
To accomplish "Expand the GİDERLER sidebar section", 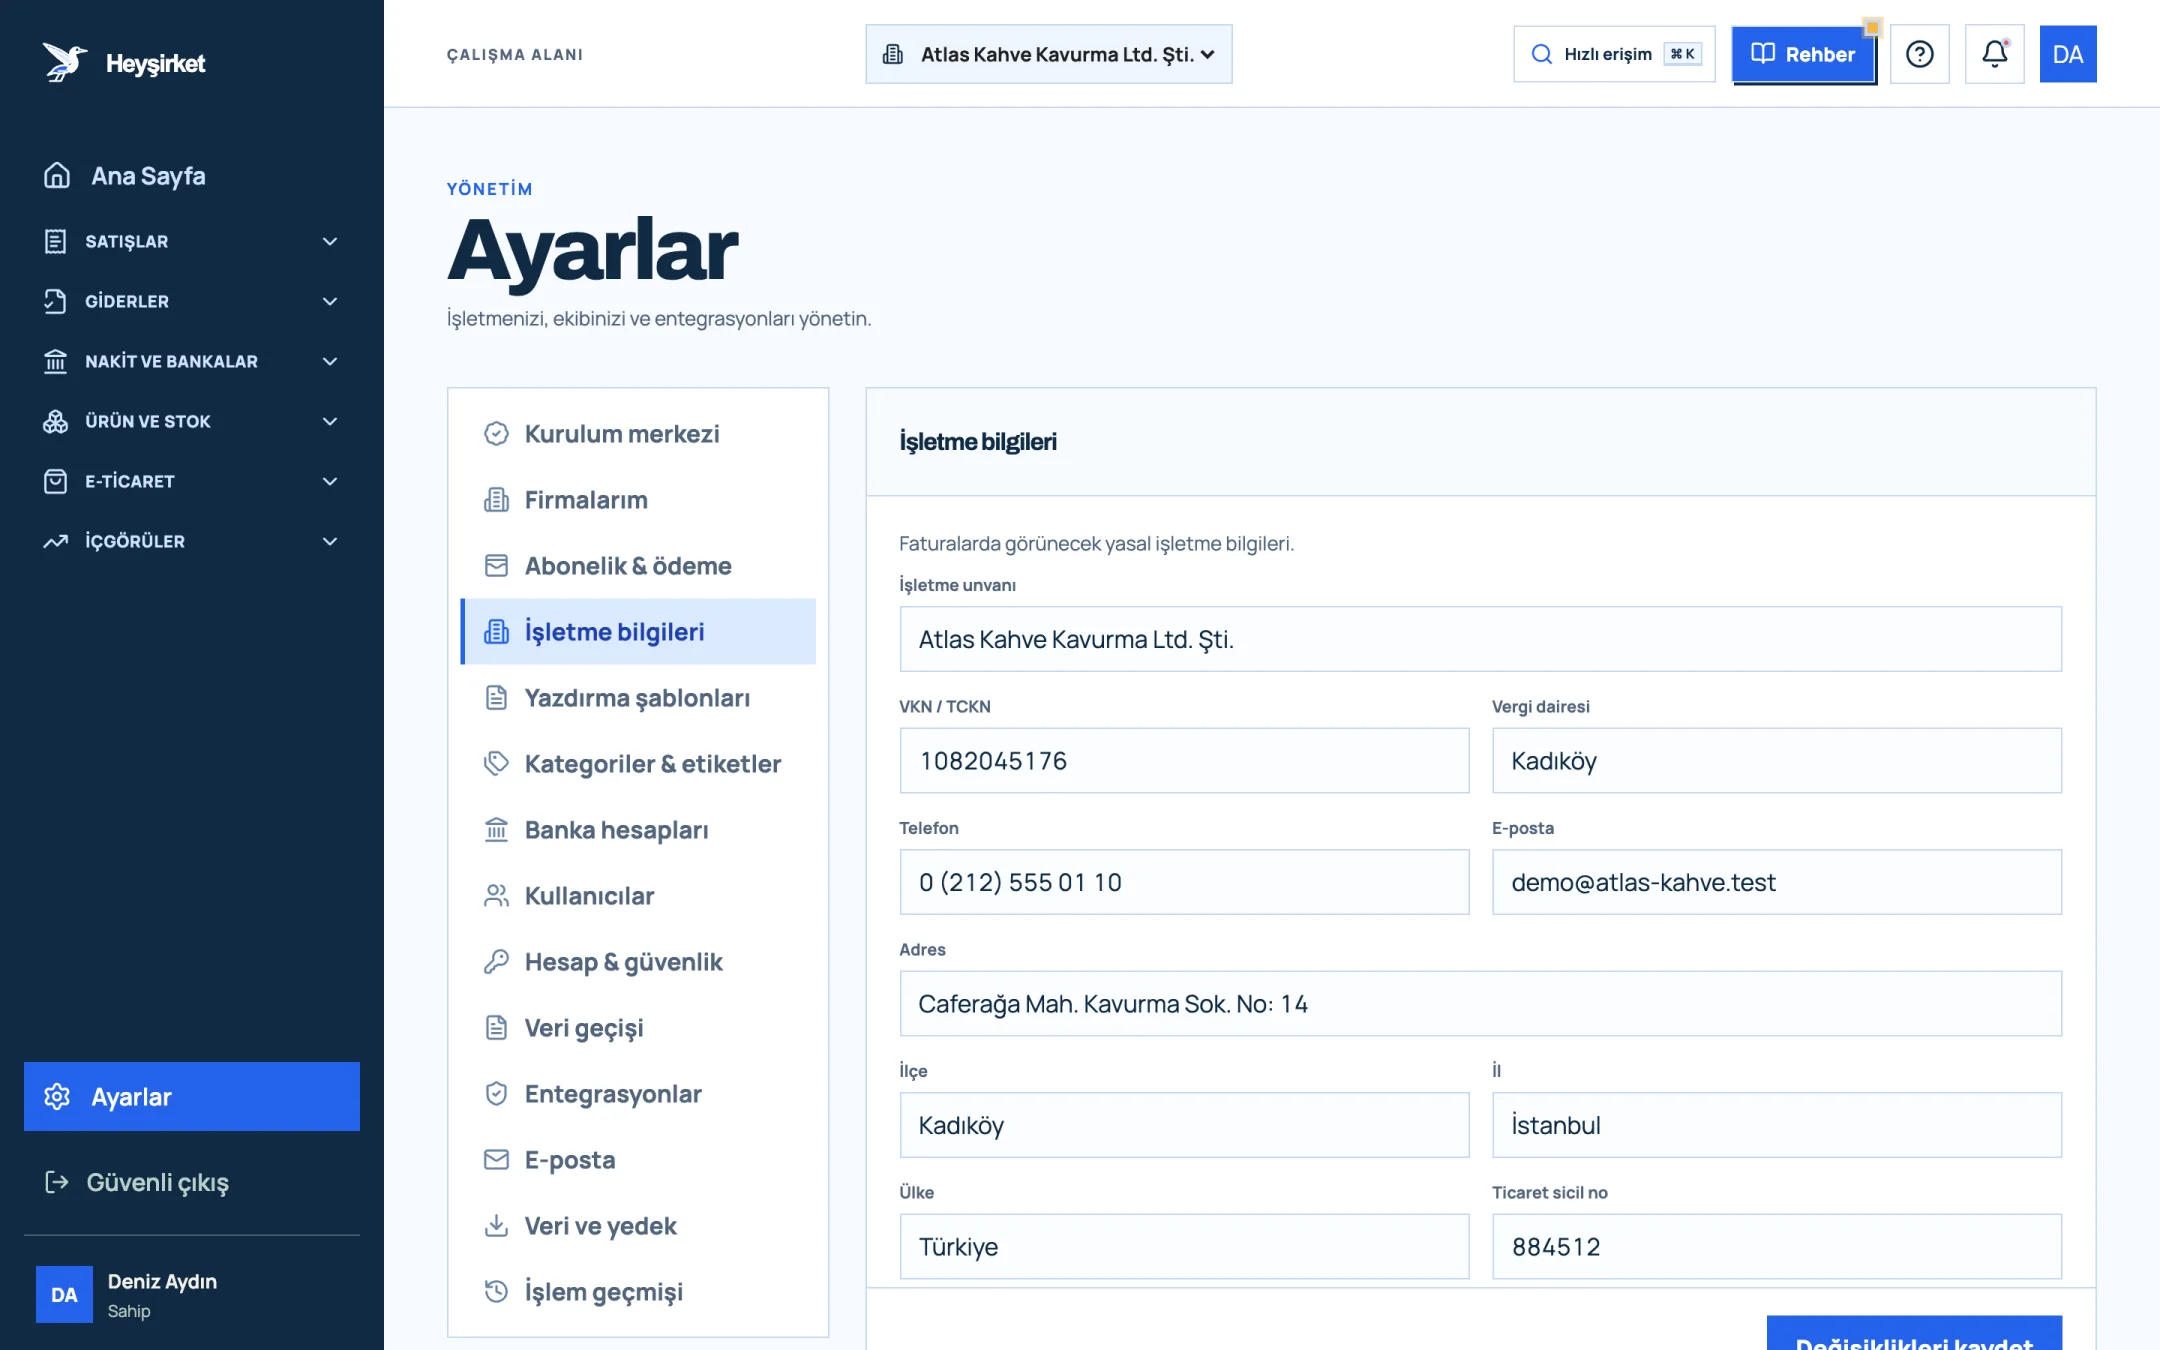I will [191, 301].
